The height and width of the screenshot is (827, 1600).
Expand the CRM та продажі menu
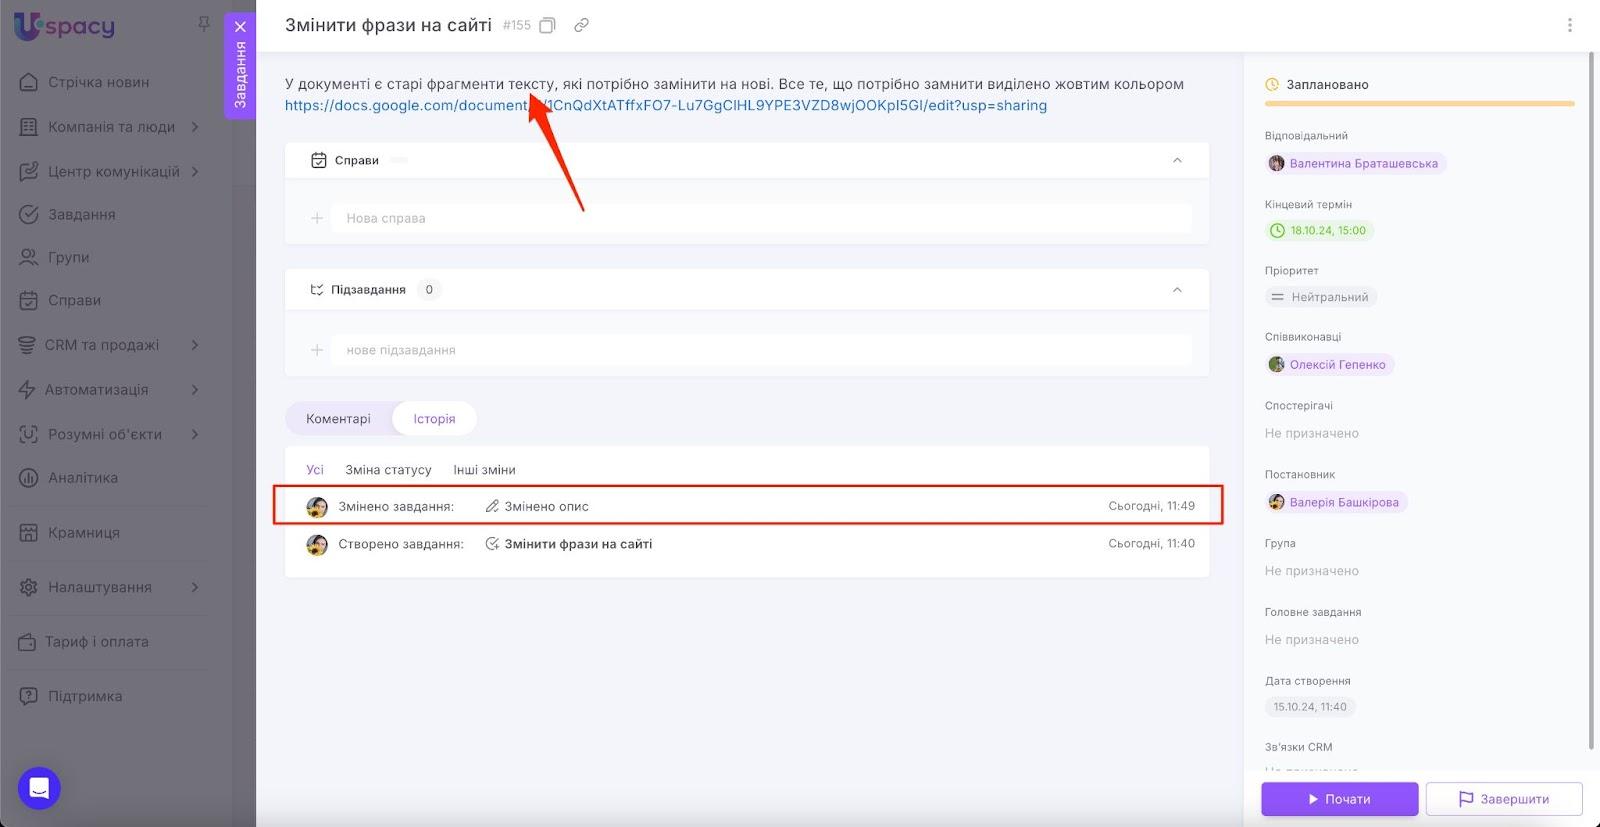click(195, 345)
